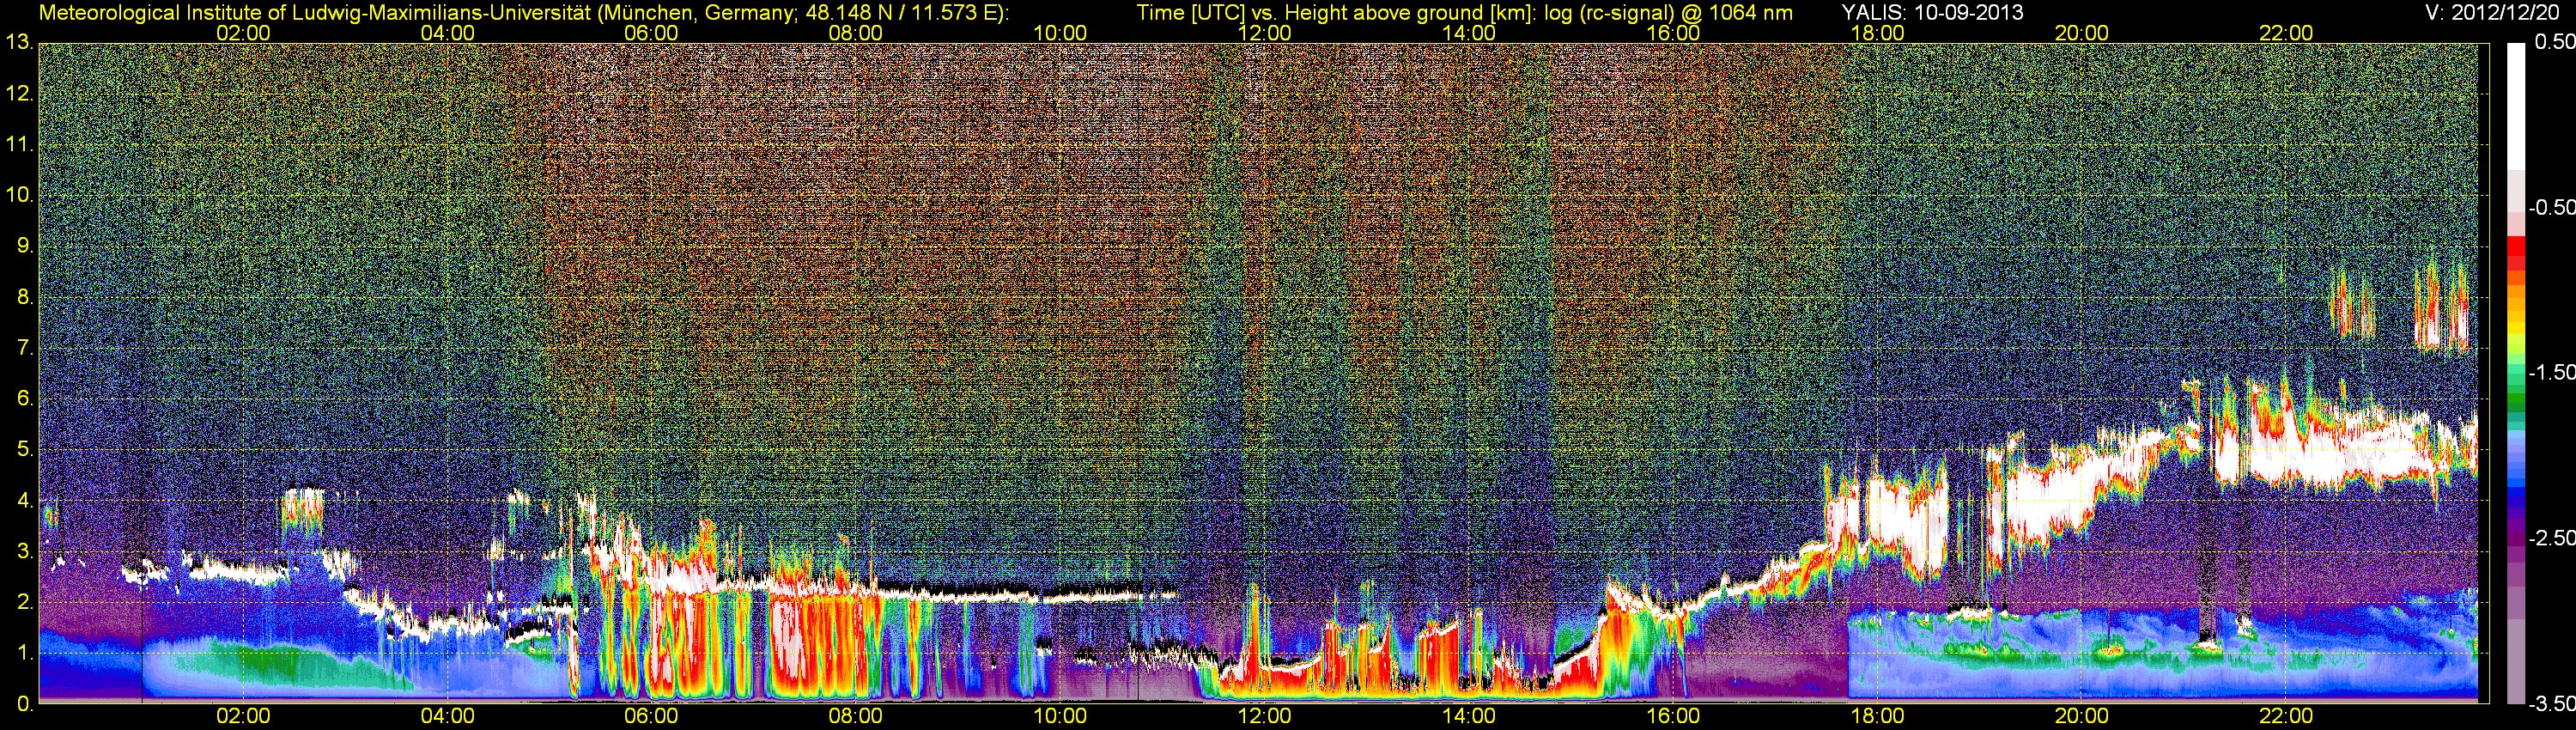The height and width of the screenshot is (730, 2576).
Task: Click the top-axis time label '06:00'
Action: (x=651, y=33)
